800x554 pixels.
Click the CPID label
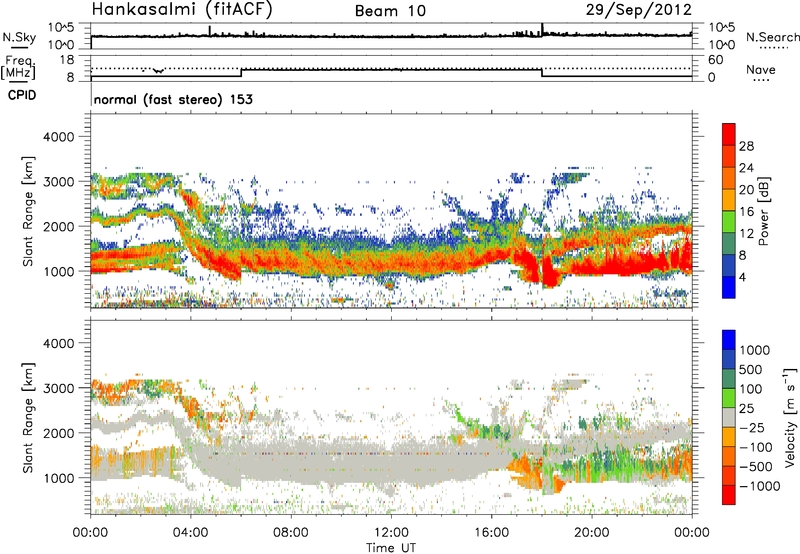(x=22, y=95)
